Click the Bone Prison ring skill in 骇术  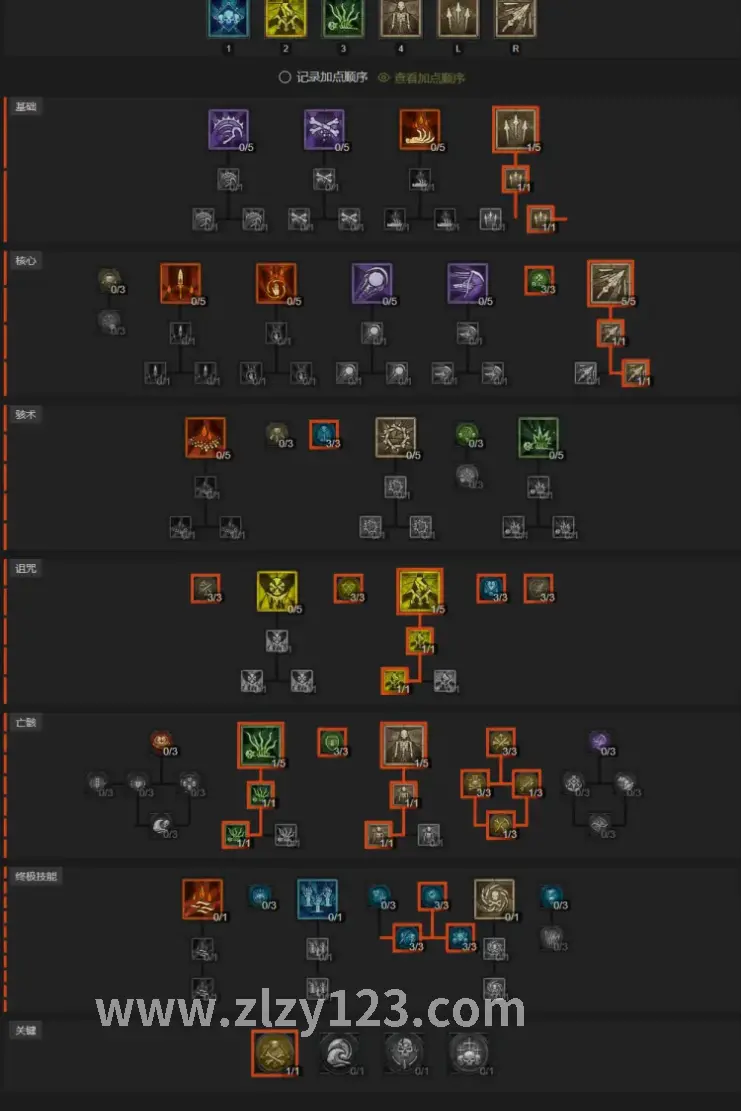tap(395, 437)
